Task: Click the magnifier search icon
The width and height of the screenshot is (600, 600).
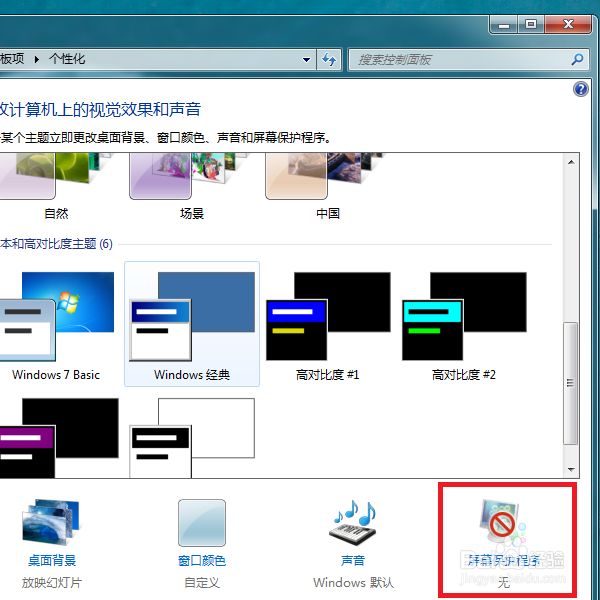Action: point(577,59)
